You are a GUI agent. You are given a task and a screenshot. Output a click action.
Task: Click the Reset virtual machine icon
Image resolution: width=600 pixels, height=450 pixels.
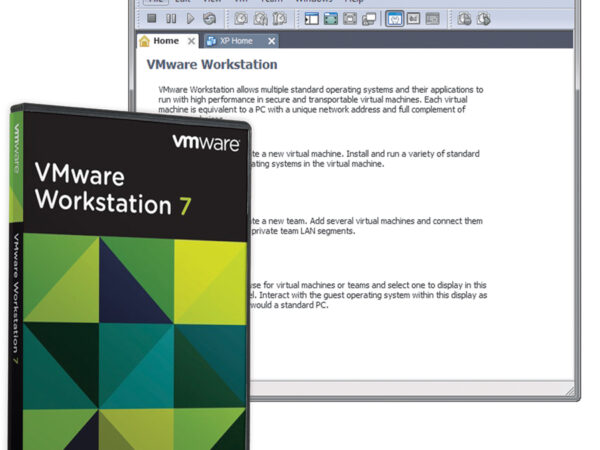(209, 18)
